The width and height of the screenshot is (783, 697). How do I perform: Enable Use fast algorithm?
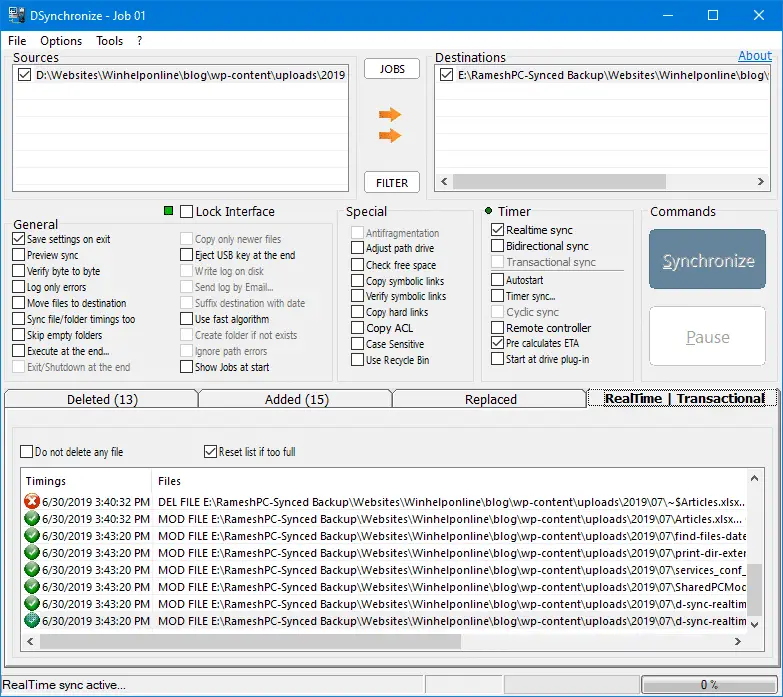[186, 319]
